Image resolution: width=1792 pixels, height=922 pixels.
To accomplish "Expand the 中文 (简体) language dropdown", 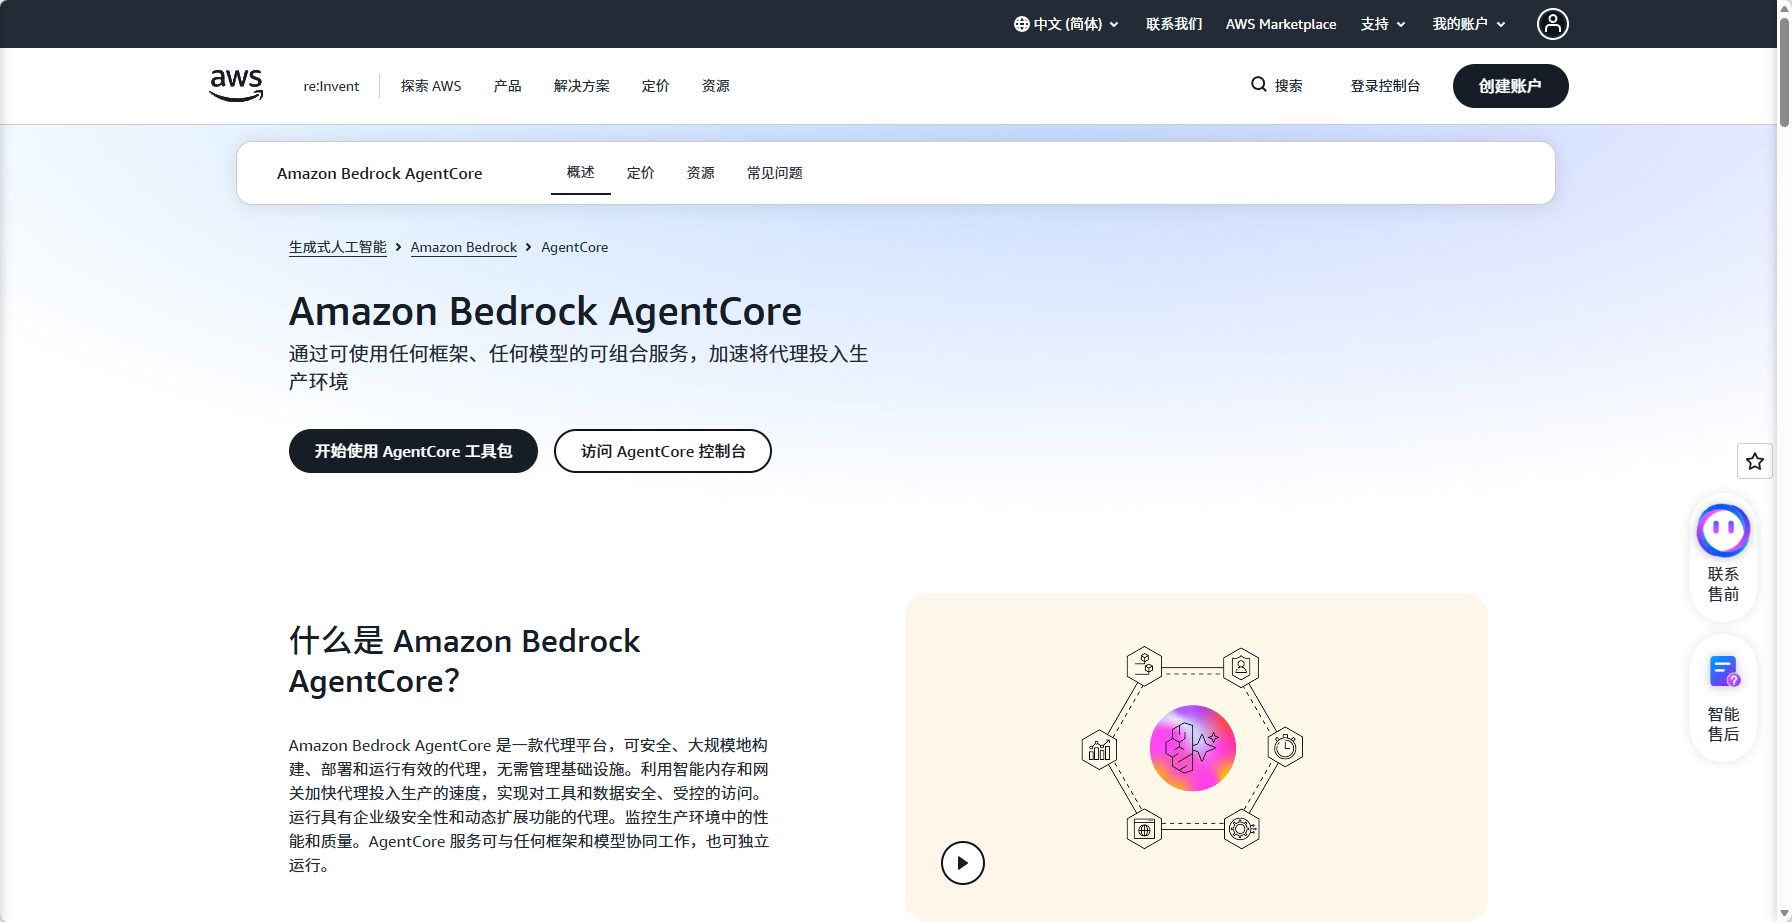I will coord(1066,24).
